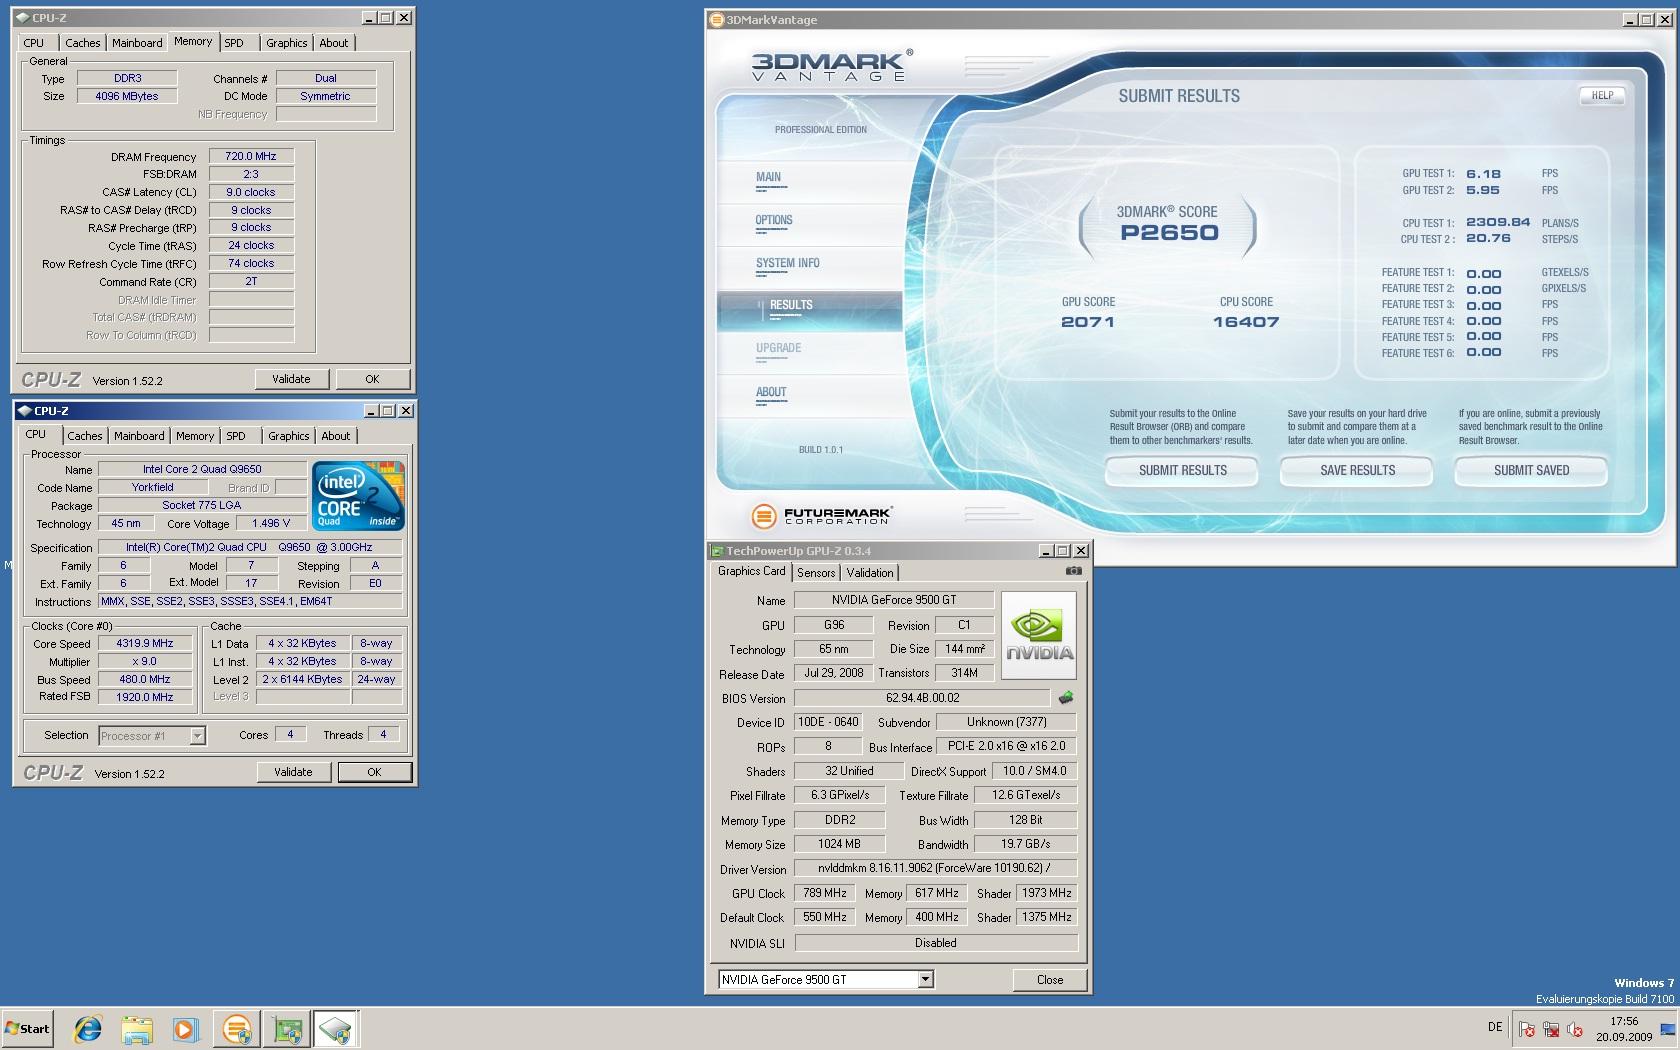Open the GPU-Z graphics card selector dropdown
This screenshot has width=1680, height=1050.
[x=926, y=979]
